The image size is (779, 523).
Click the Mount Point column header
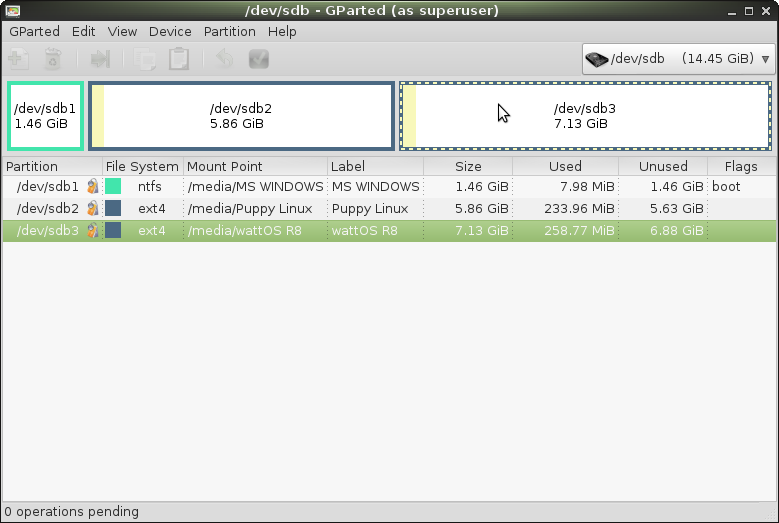tap(255, 166)
